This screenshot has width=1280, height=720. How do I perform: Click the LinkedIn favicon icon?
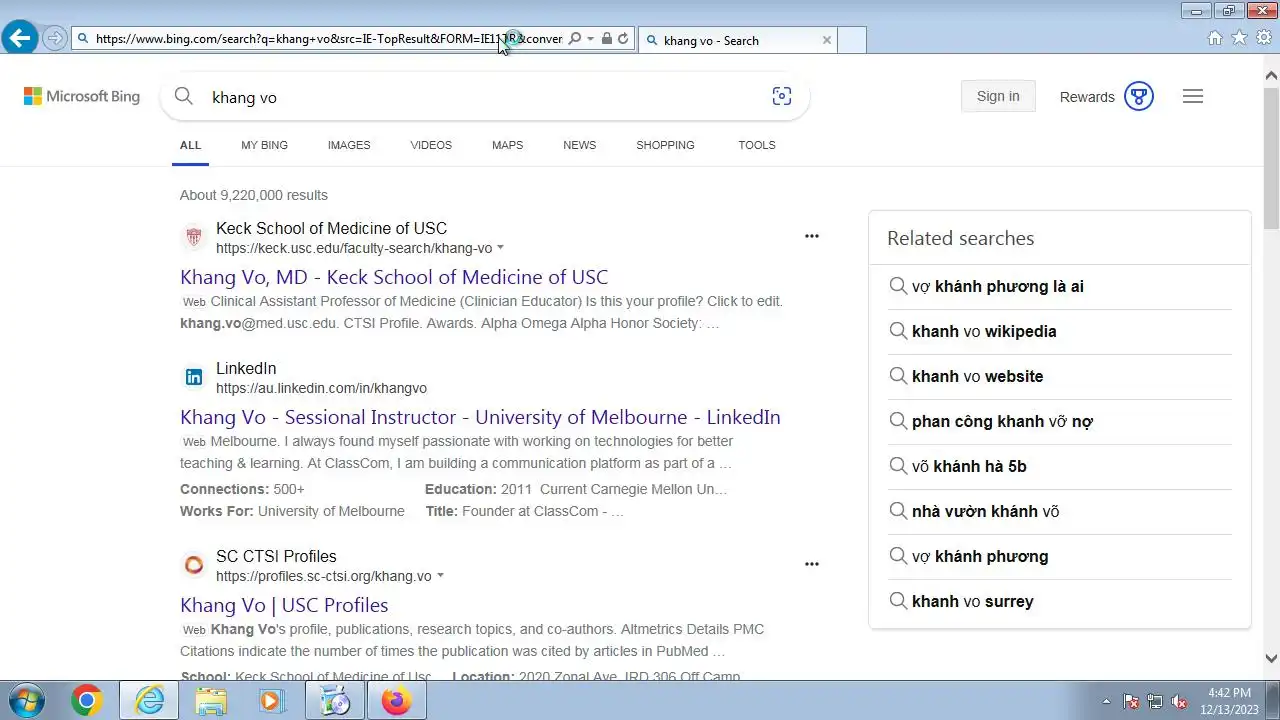click(x=194, y=377)
